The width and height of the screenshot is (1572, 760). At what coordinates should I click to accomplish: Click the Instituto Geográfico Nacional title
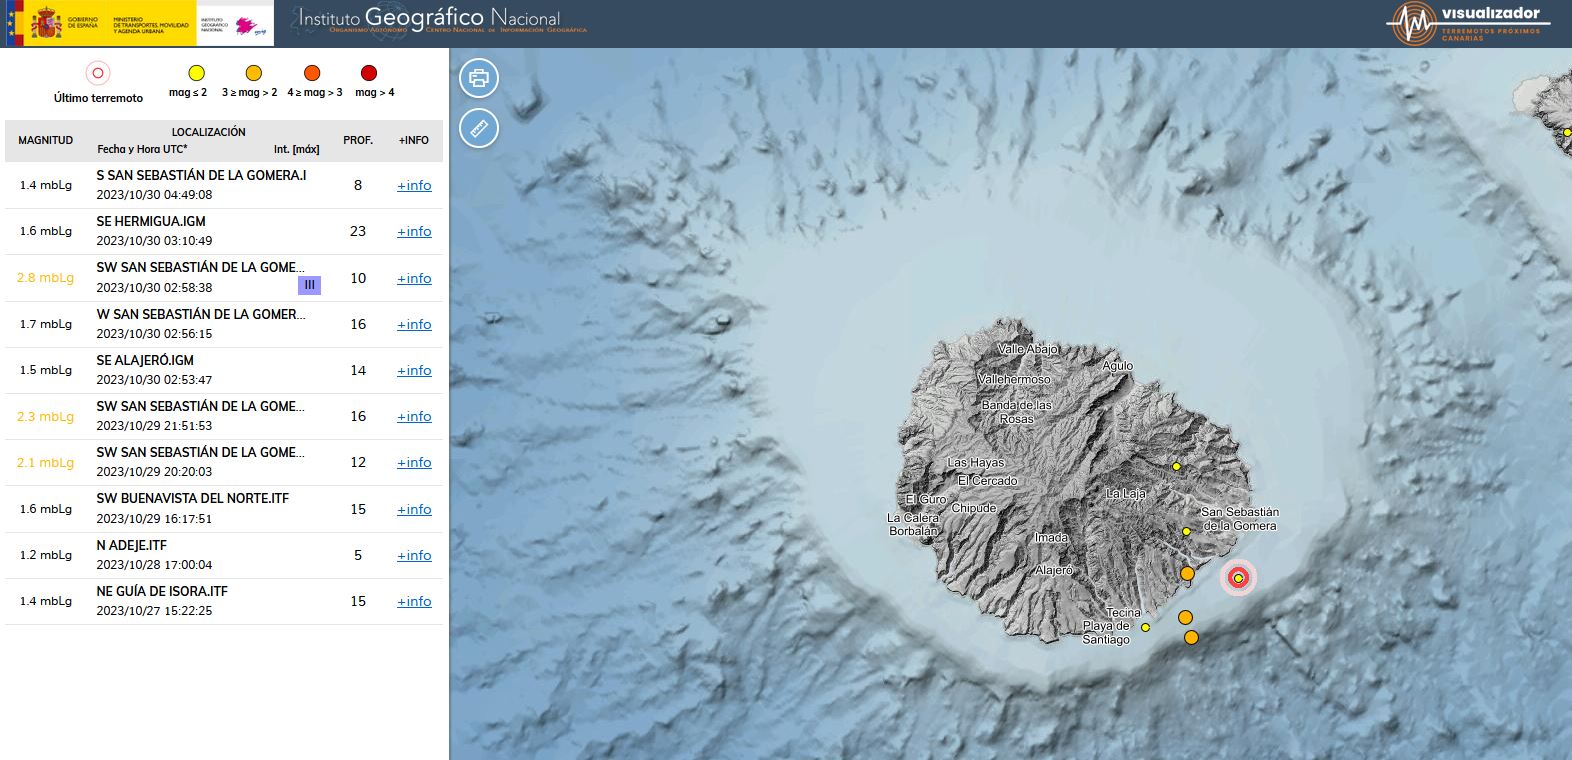pos(429,18)
